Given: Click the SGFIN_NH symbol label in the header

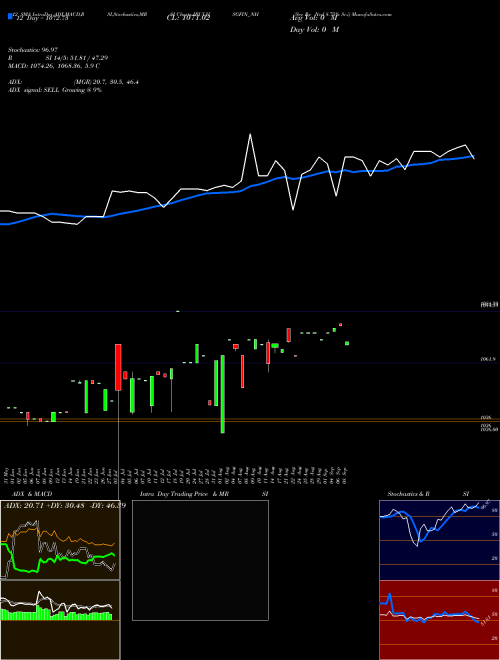Looking at the screenshot, I should tap(245, 14).
